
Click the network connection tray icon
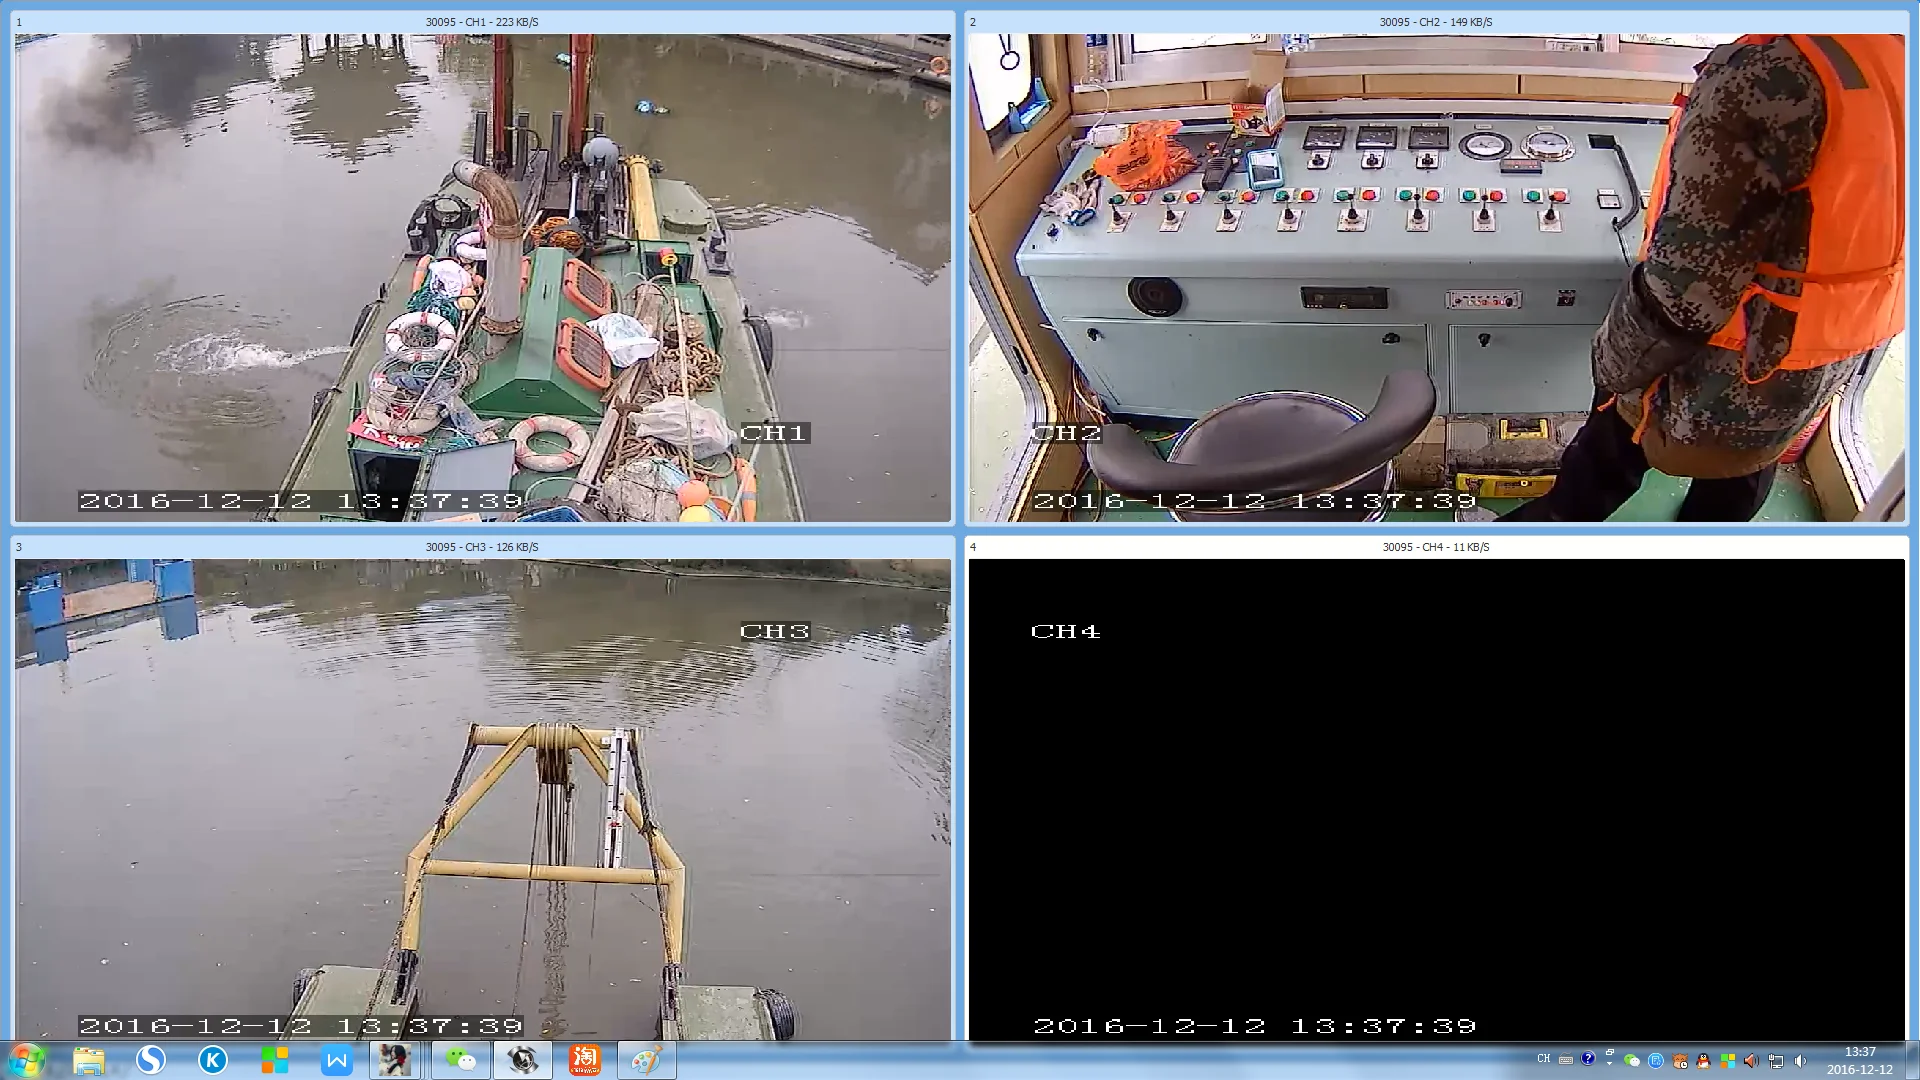1776,1061
